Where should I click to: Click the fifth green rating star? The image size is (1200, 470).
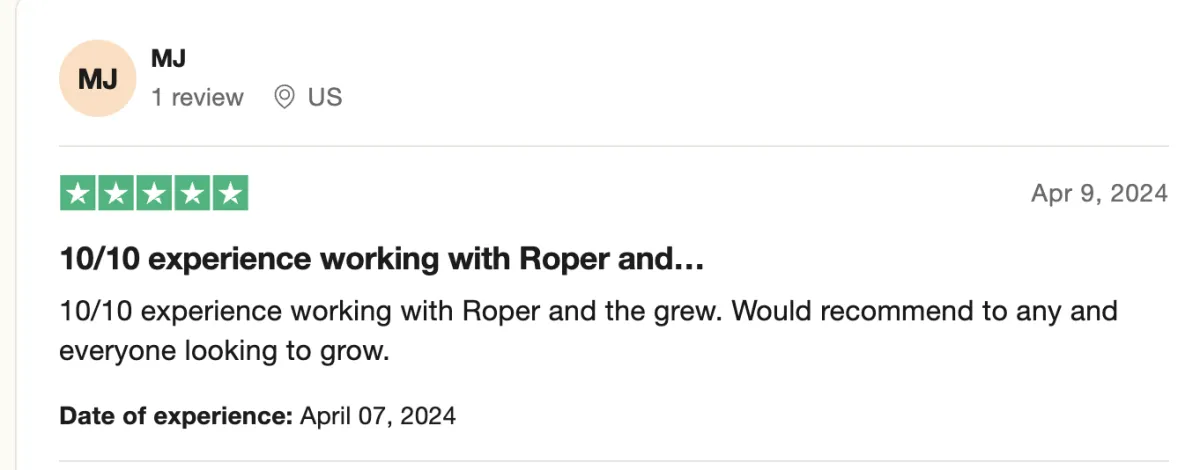coord(230,193)
